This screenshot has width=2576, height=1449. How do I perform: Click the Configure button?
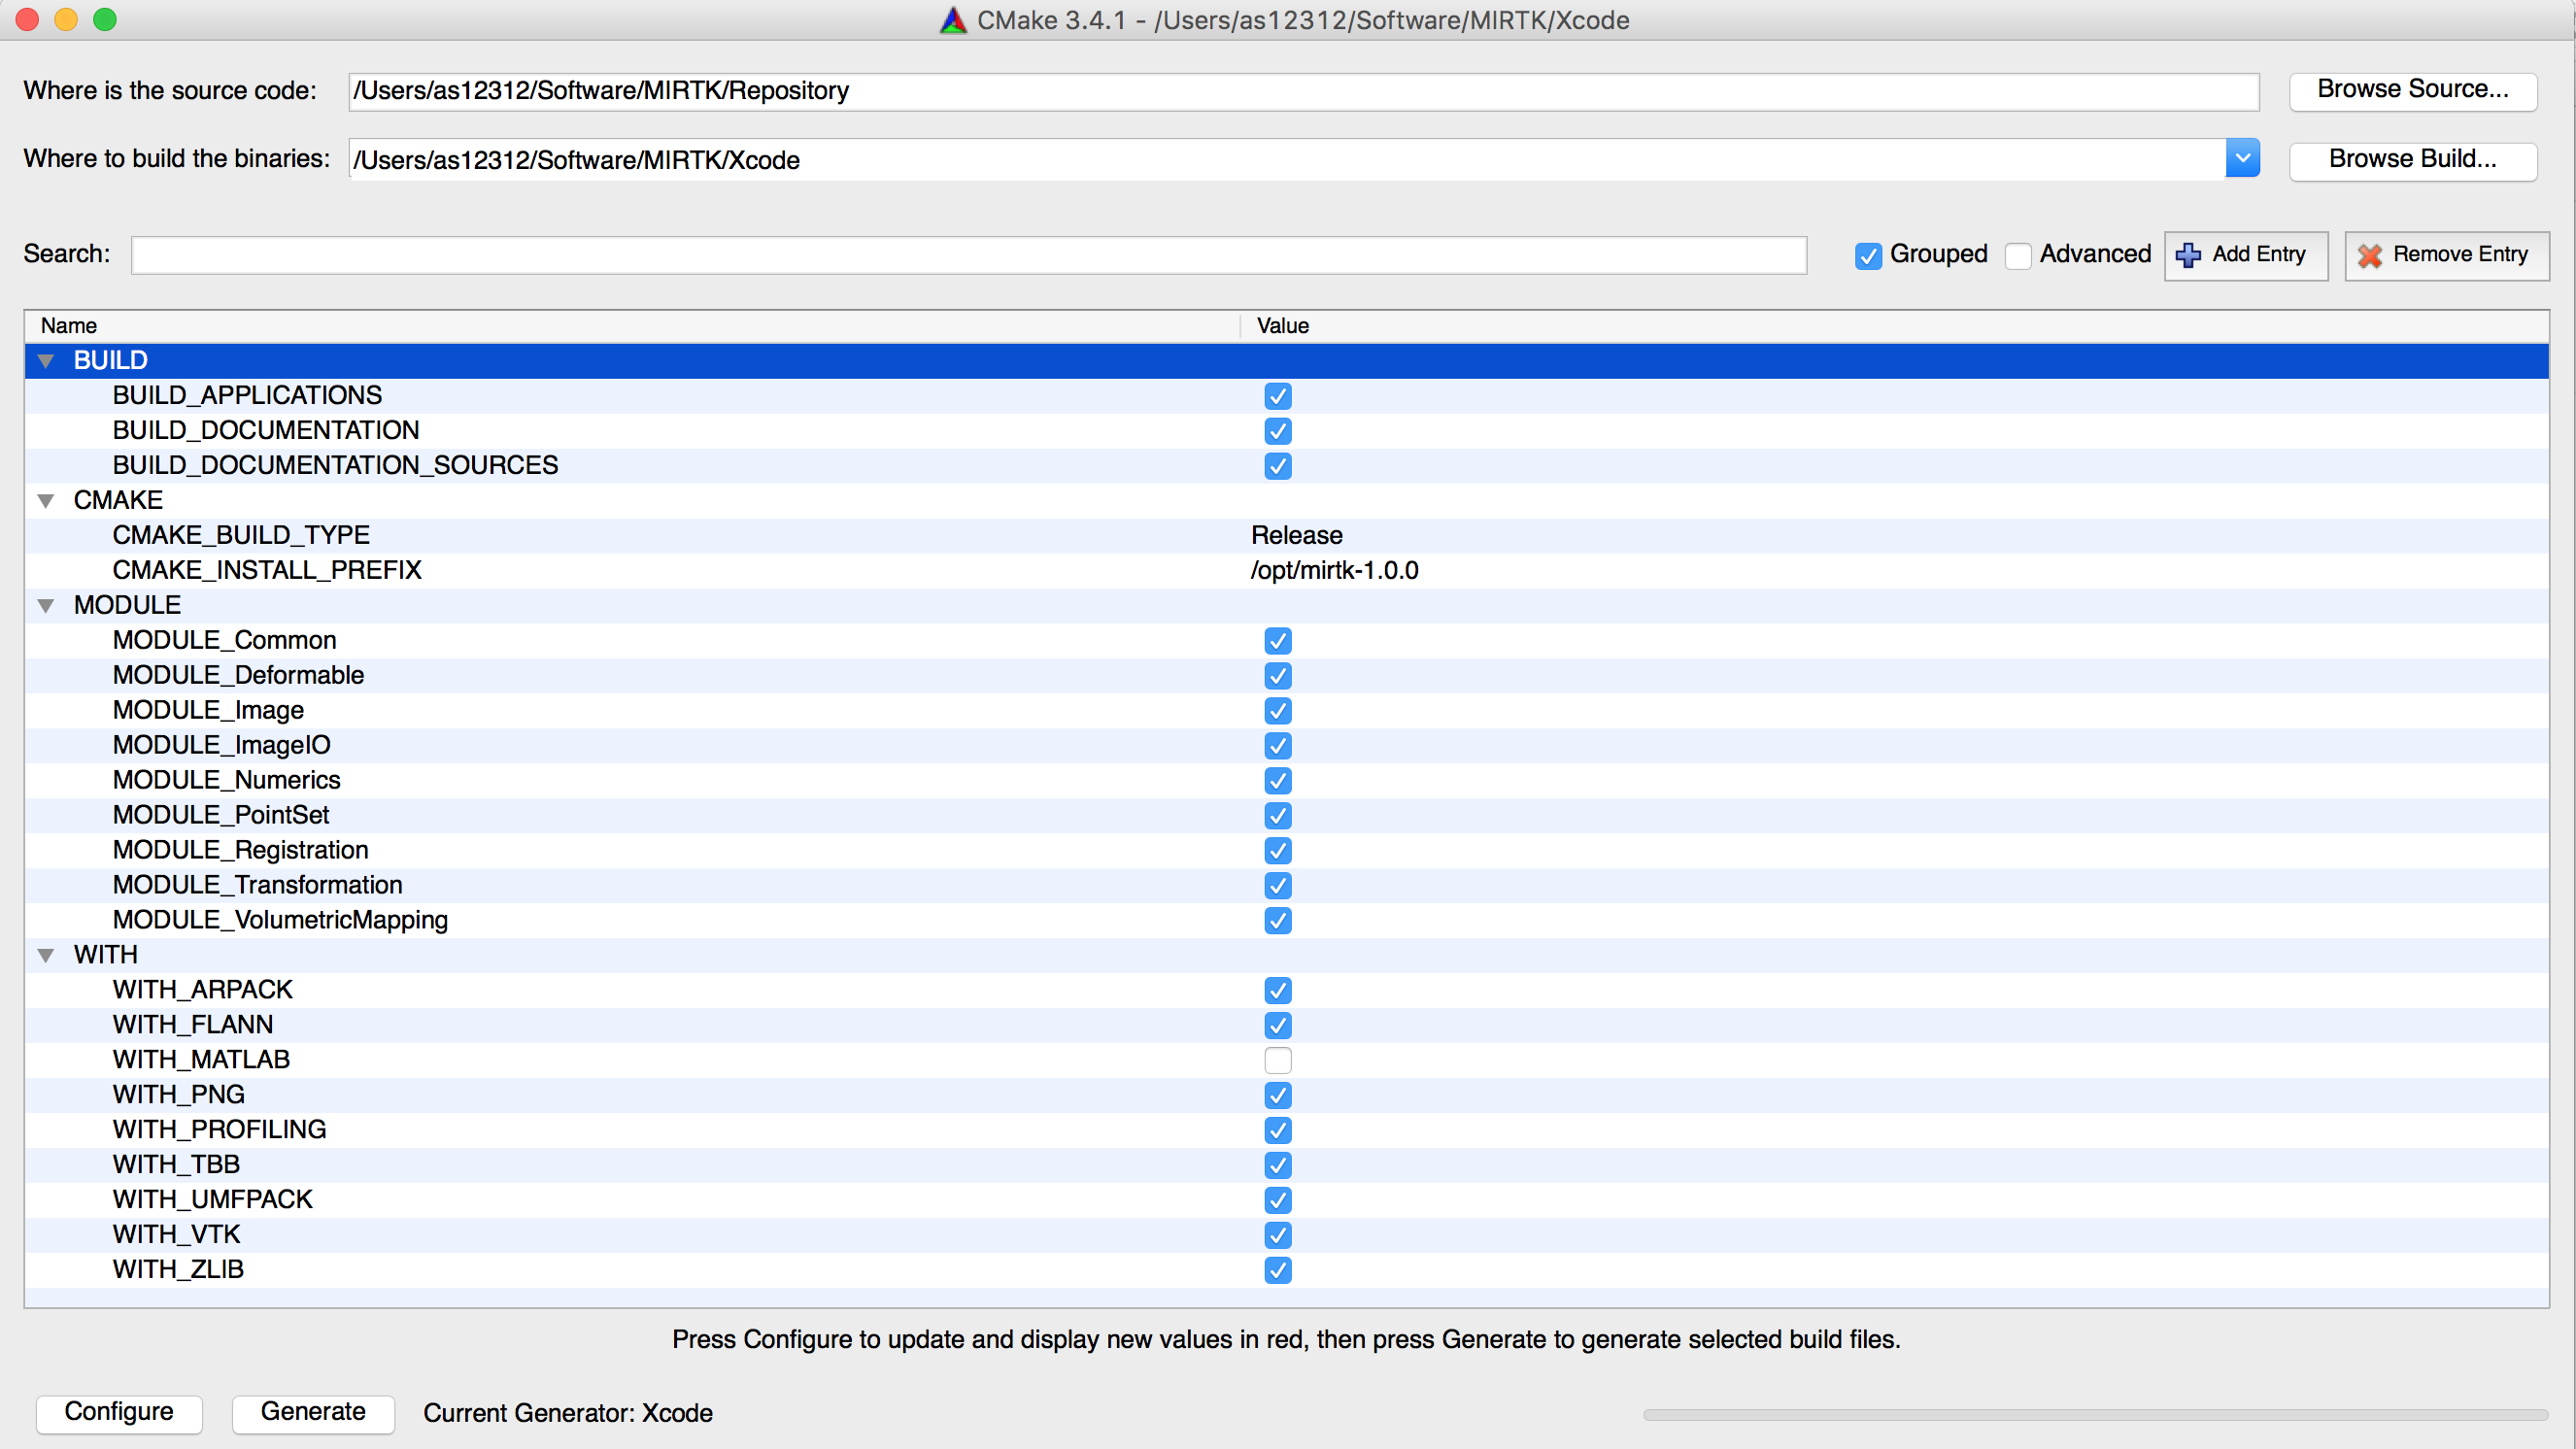click(x=119, y=1410)
